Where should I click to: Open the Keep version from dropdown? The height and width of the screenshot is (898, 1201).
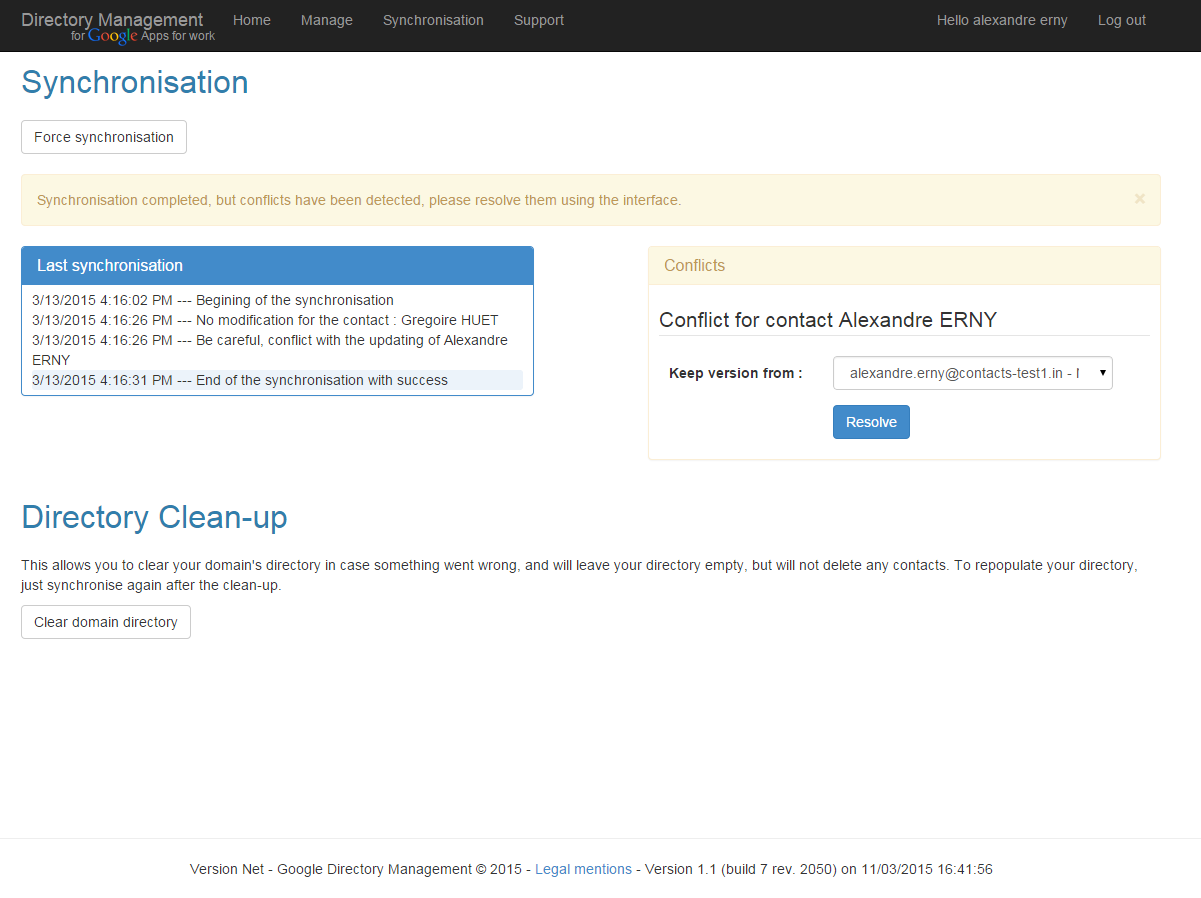pyautogui.click(x=972, y=373)
